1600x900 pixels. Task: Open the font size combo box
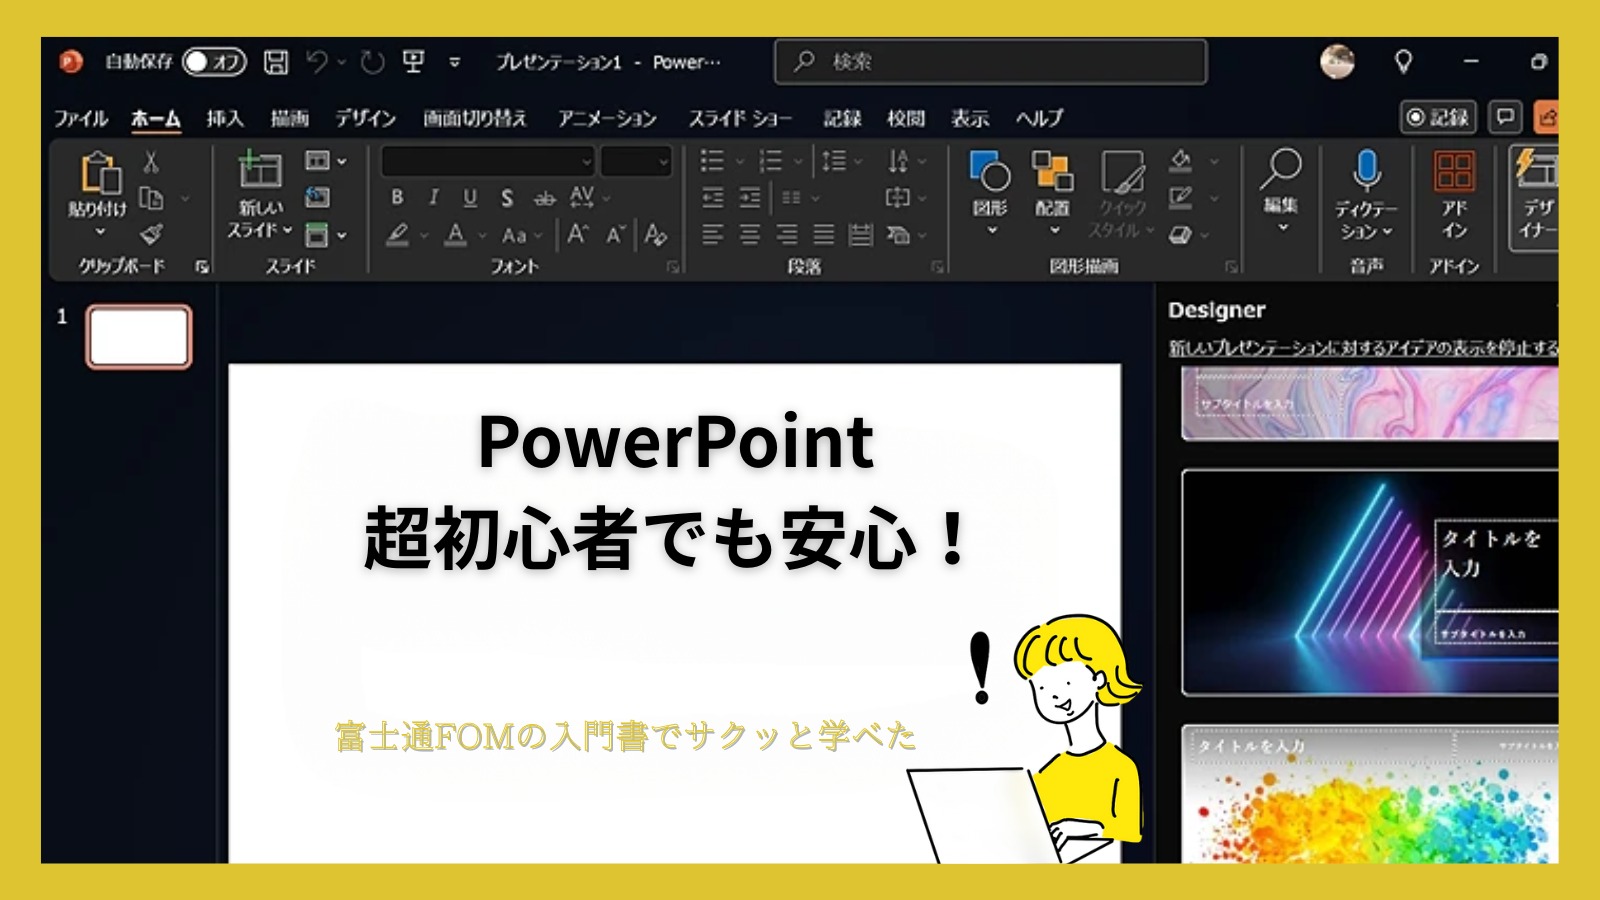tap(636, 161)
